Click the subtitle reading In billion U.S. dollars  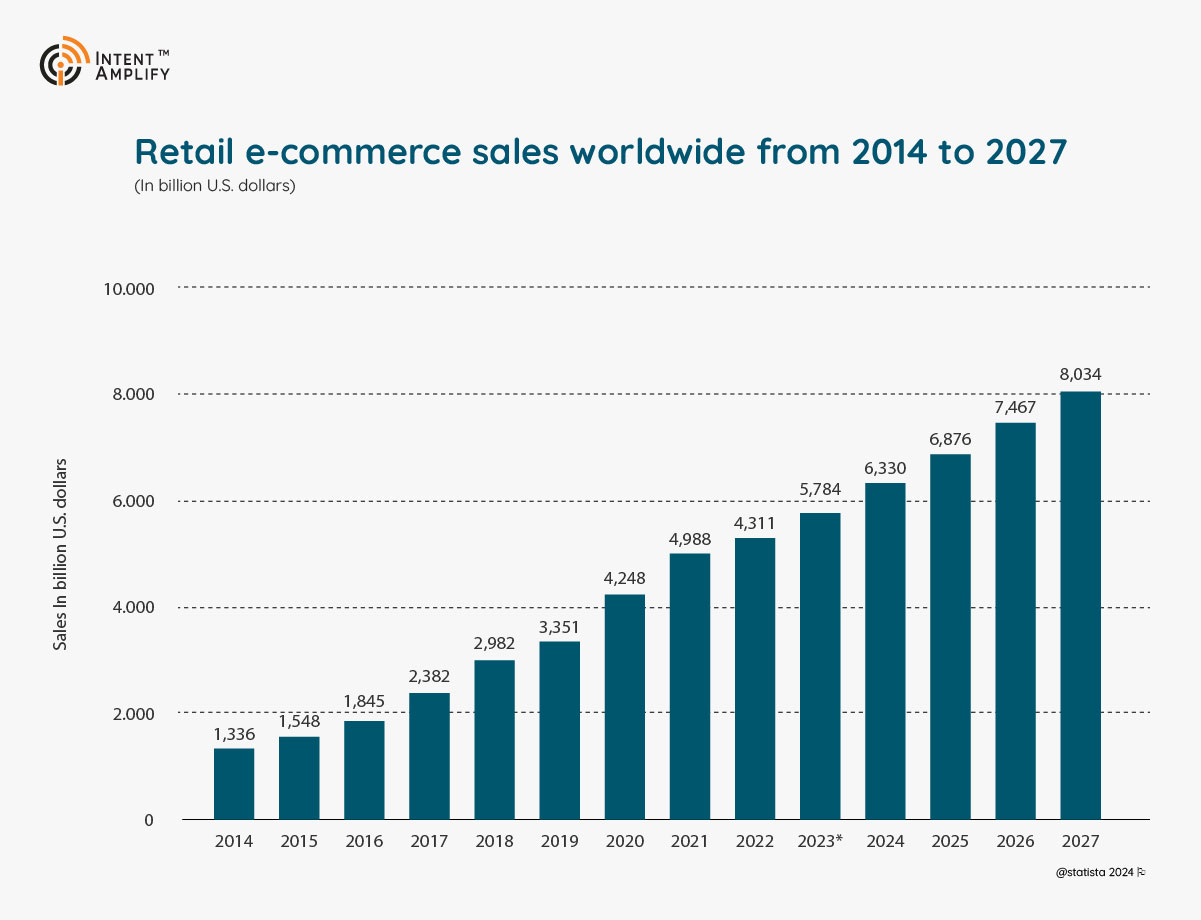tap(215, 185)
